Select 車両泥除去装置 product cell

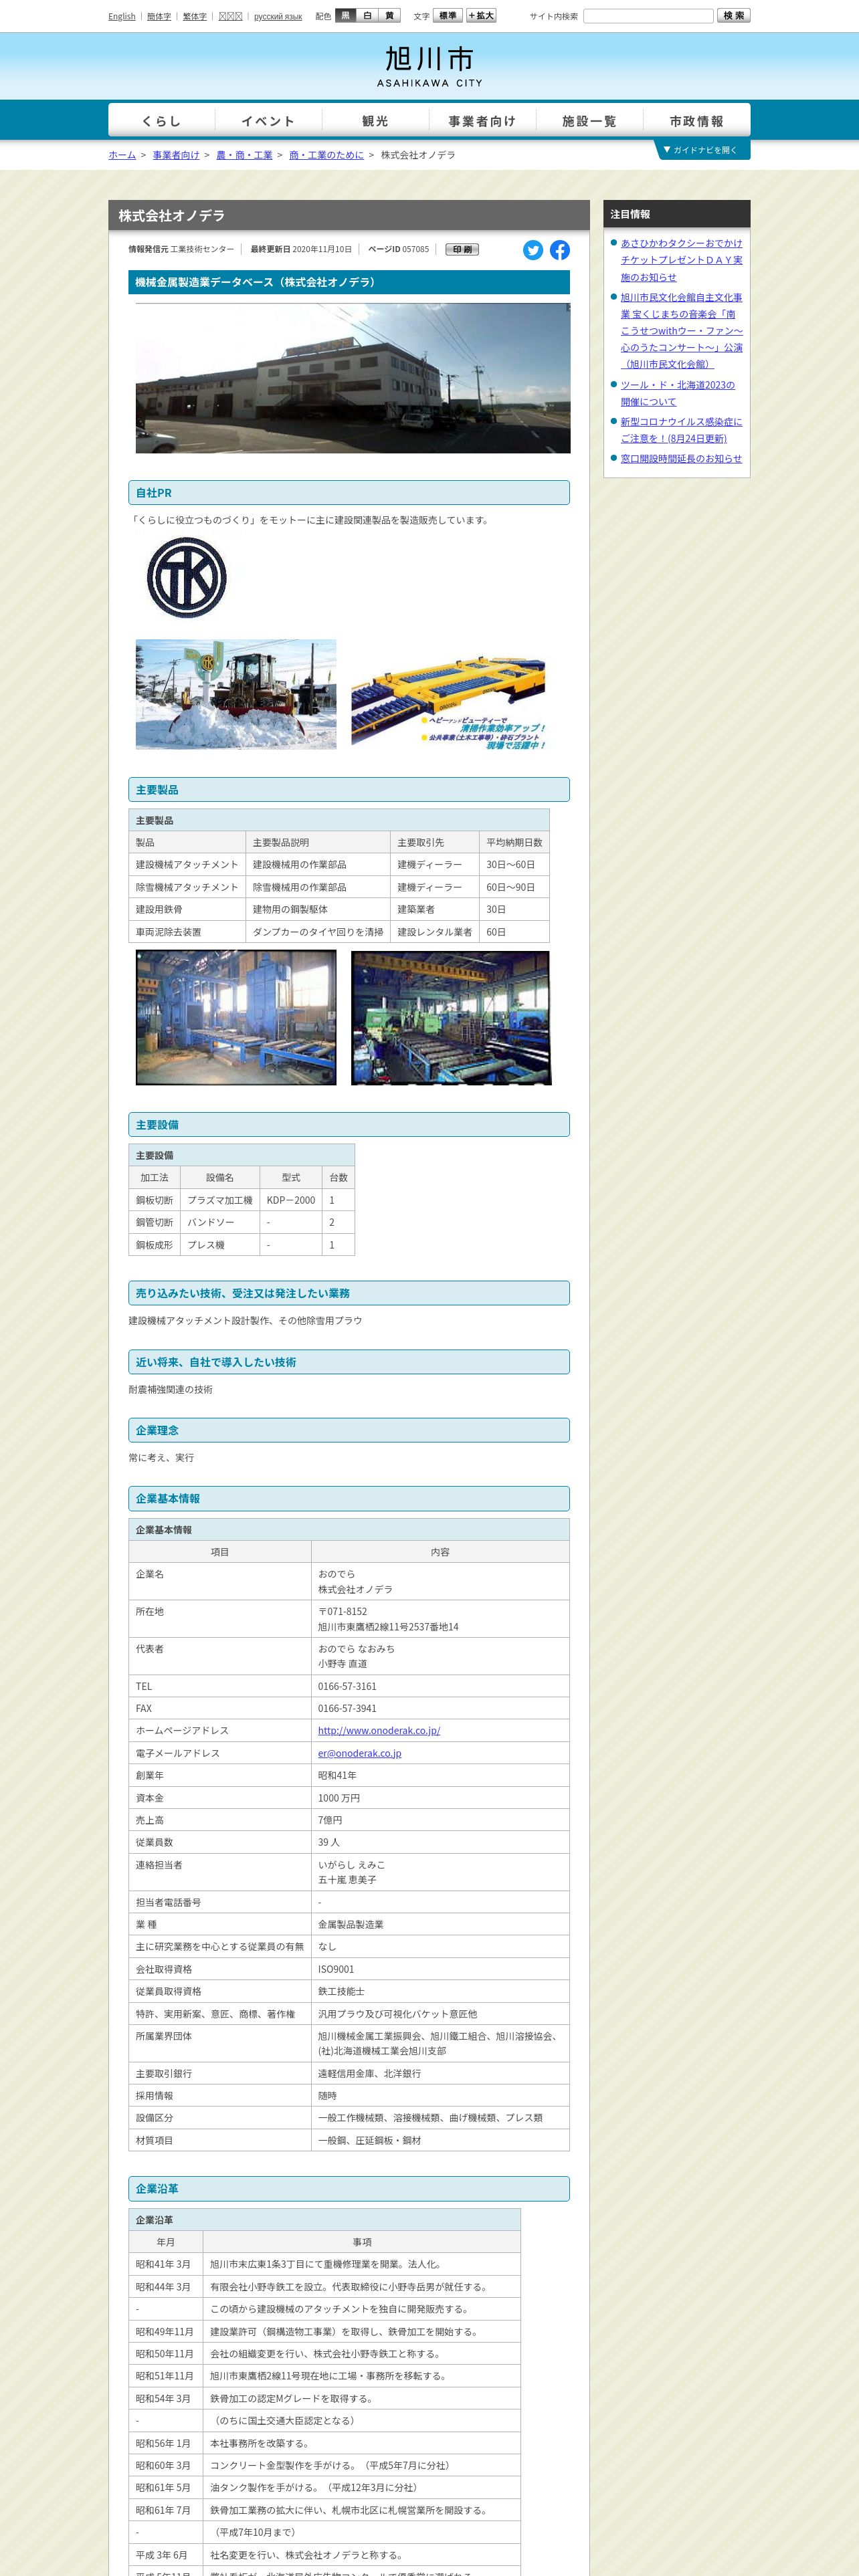pyautogui.click(x=187, y=932)
